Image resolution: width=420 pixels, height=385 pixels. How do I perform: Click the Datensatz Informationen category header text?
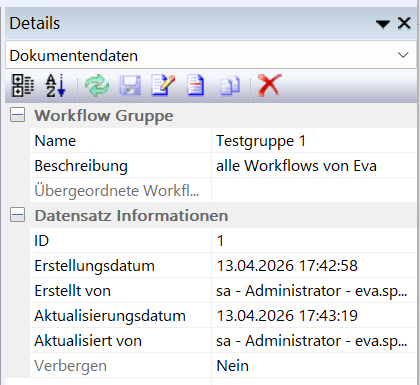131,215
